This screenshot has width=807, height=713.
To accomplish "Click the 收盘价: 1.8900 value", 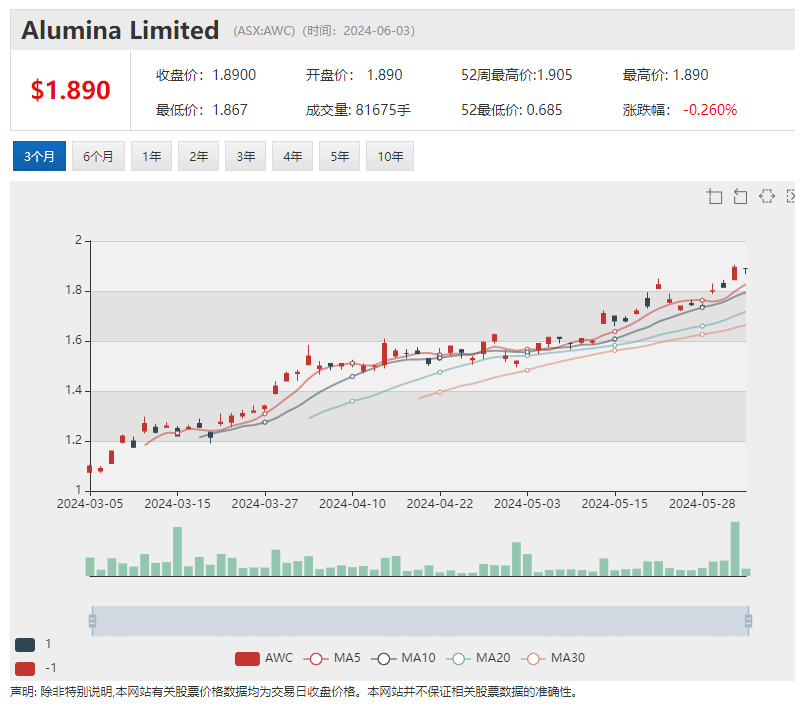I will [x=206, y=75].
